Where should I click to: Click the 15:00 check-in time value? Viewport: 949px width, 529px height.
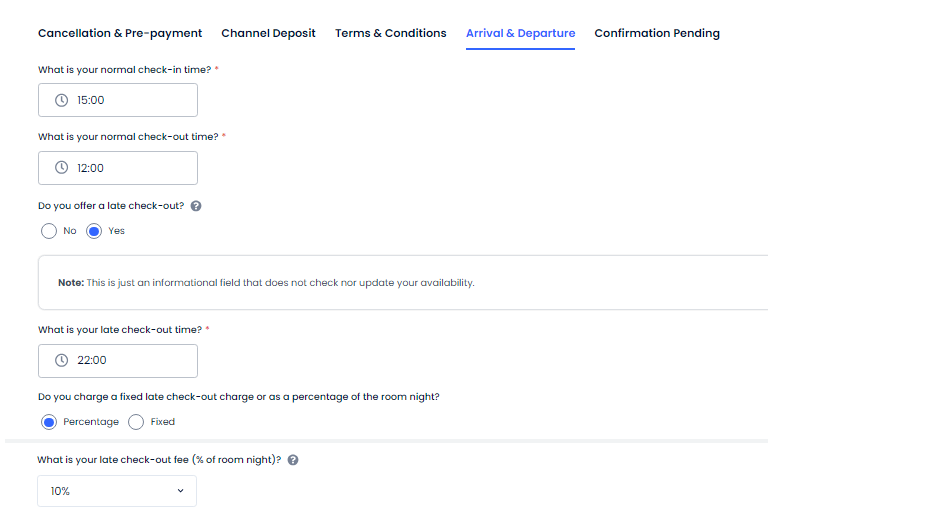click(91, 100)
